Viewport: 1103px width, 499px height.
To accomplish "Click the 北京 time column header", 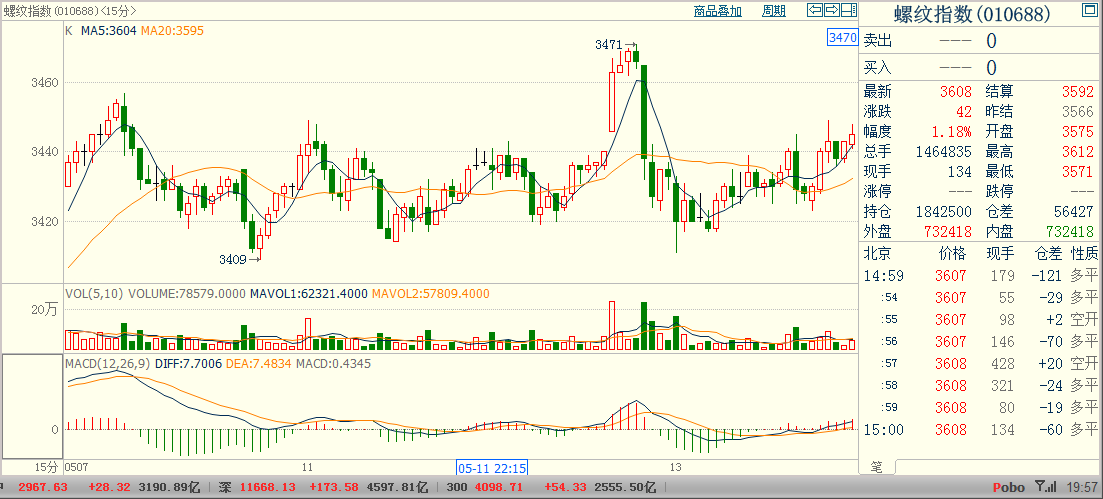I will tap(876, 253).
